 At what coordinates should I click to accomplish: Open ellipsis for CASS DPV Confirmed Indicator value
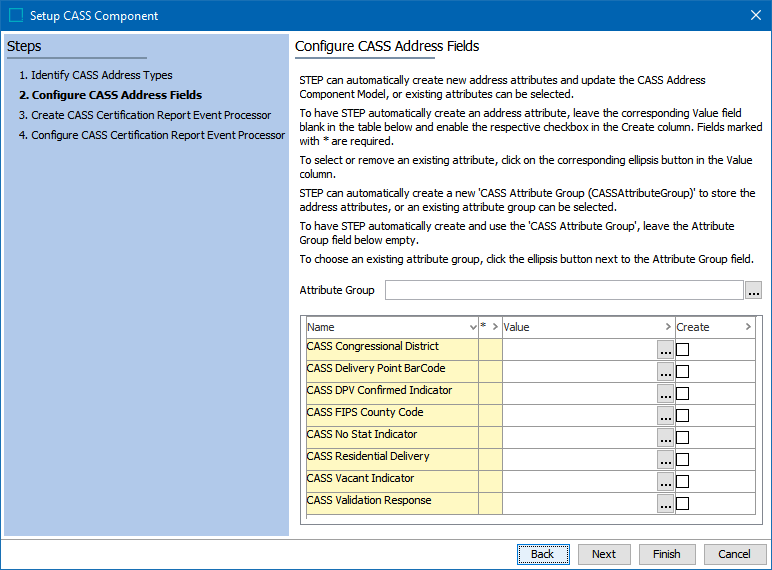coord(666,393)
